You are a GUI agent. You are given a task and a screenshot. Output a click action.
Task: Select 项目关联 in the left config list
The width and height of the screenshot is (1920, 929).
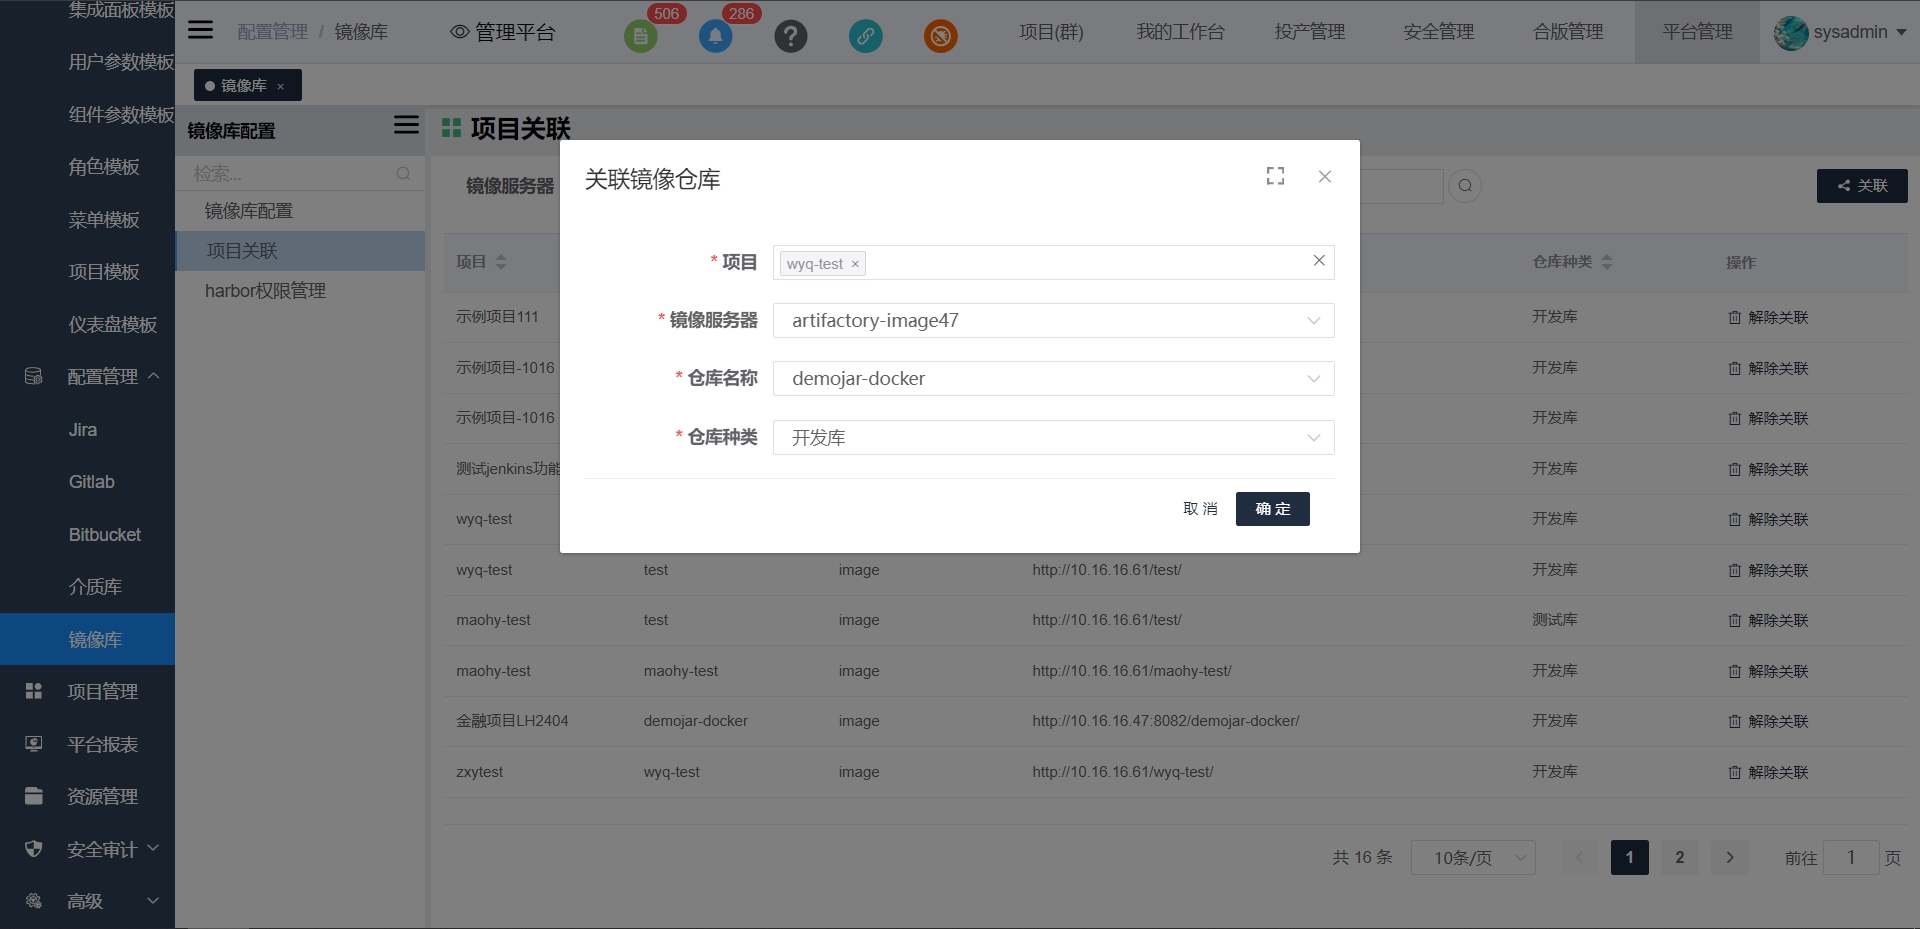tap(242, 251)
